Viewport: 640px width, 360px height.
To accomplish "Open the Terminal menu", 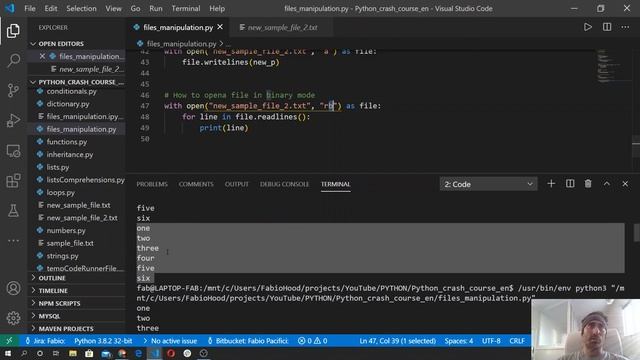I will tap(186, 9).
